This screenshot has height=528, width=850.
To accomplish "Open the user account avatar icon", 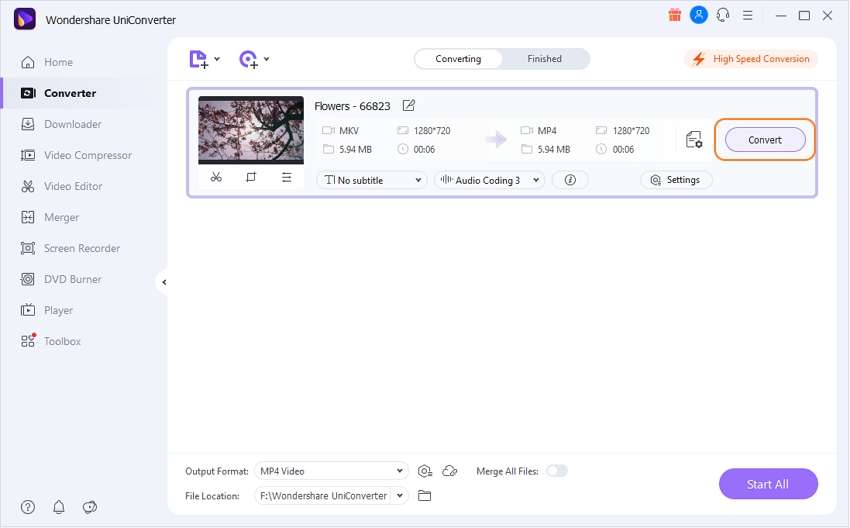I will pyautogui.click(x=698, y=15).
